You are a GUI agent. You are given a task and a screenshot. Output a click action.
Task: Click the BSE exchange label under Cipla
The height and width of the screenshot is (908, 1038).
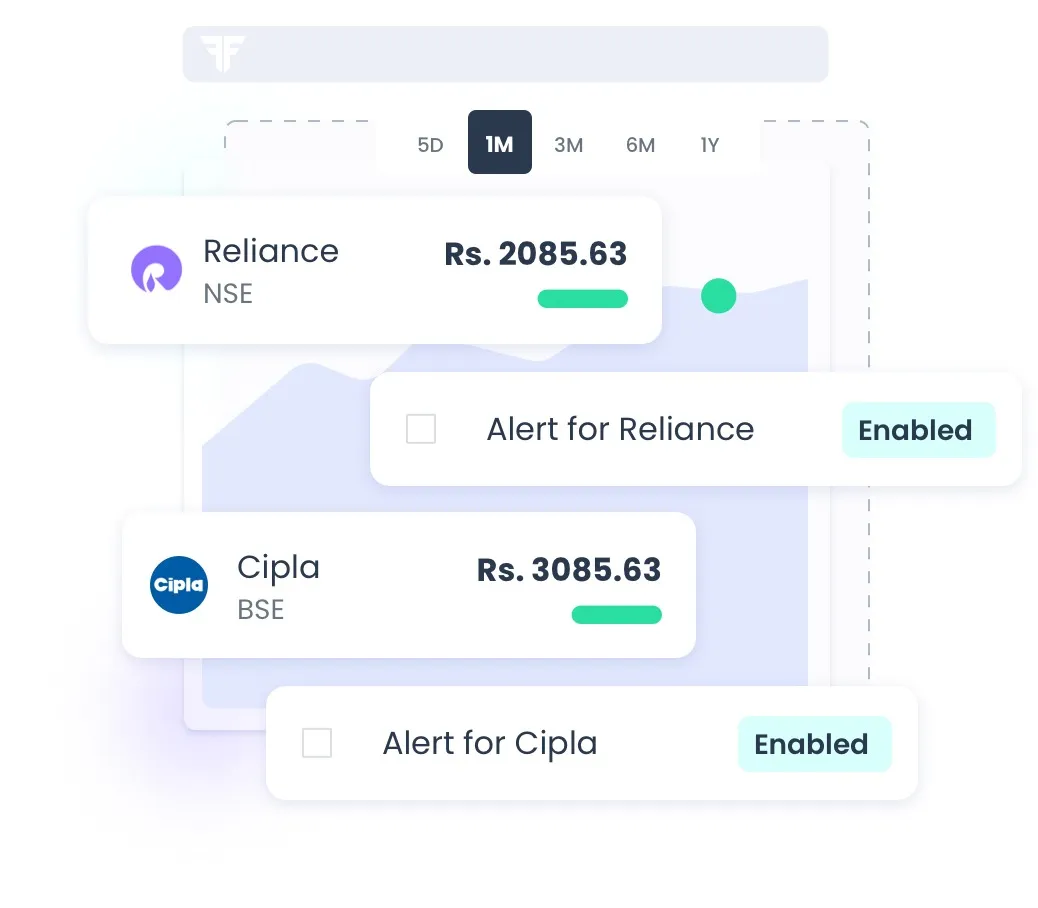click(260, 609)
